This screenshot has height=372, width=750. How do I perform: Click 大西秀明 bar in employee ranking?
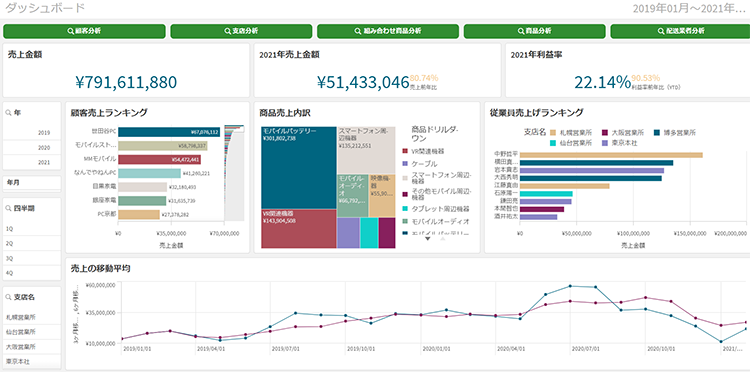591,178
